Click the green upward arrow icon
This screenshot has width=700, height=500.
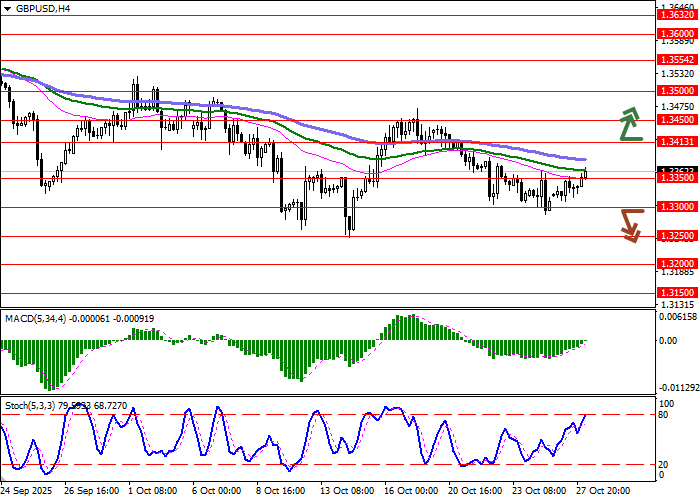(x=628, y=123)
